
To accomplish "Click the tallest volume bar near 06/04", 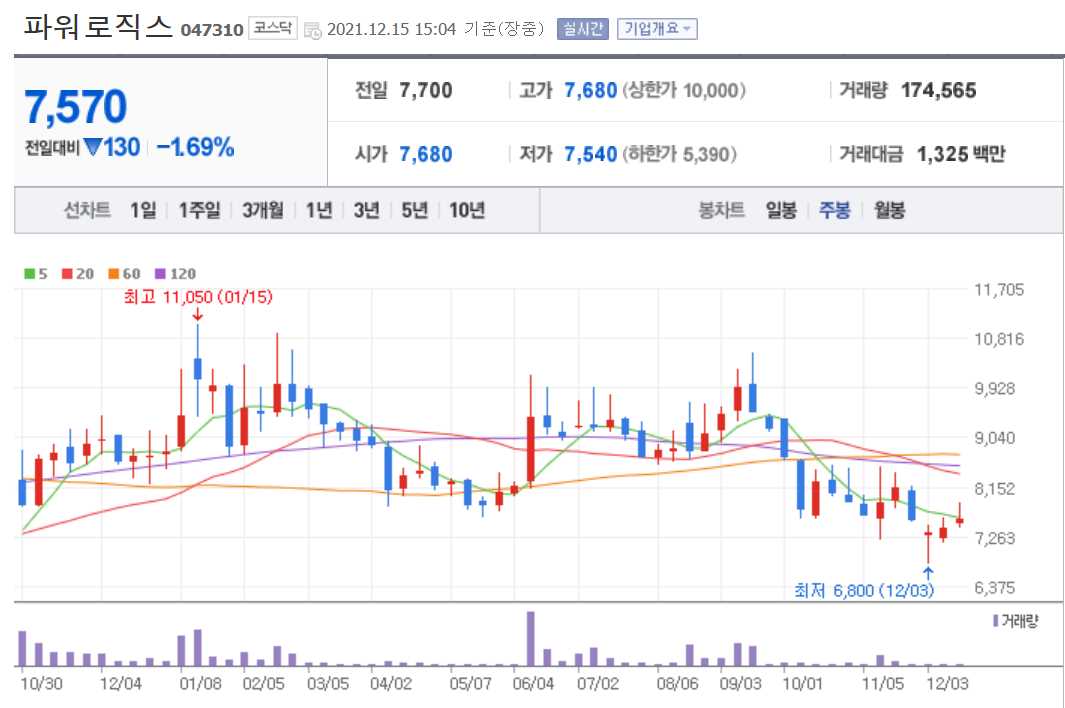I will pyautogui.click(x=531, y=640).
